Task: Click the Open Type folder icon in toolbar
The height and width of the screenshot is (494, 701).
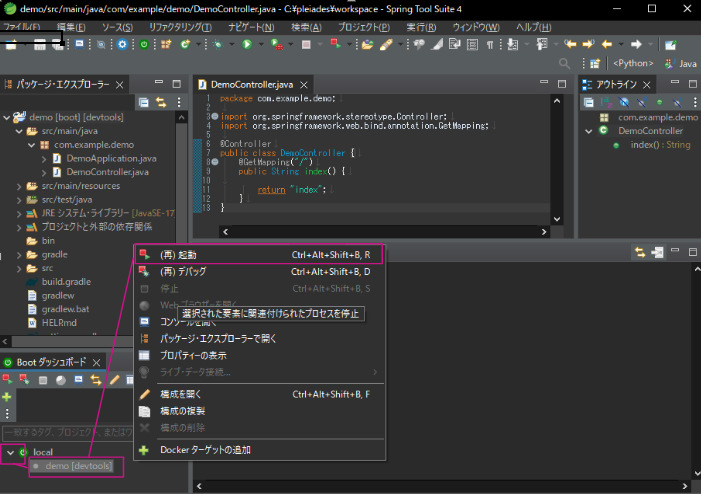Action: coord(367,44)
